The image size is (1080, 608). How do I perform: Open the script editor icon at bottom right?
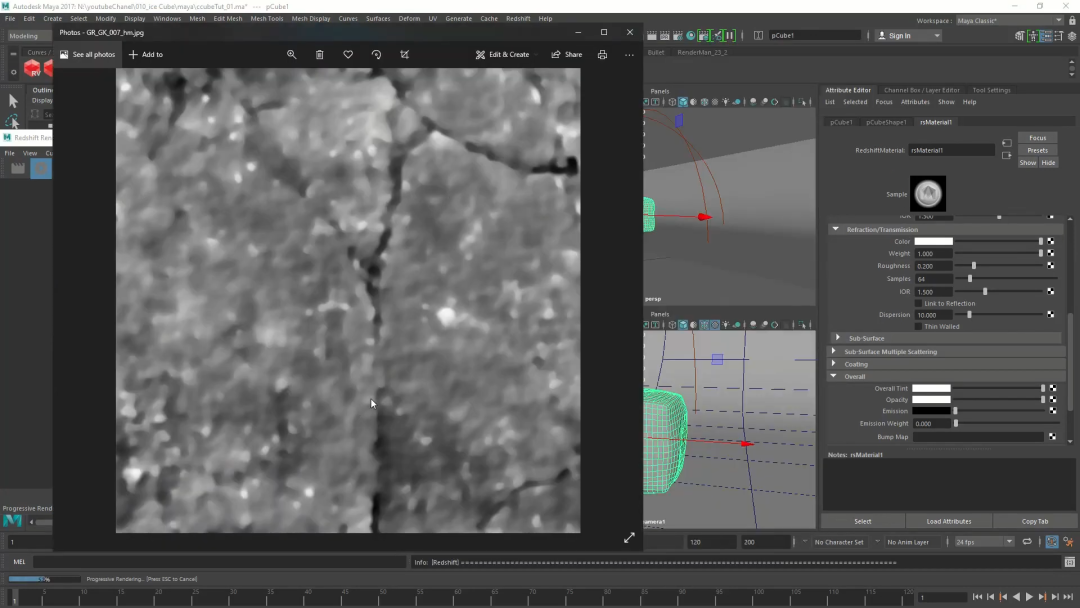[1070, 562]
